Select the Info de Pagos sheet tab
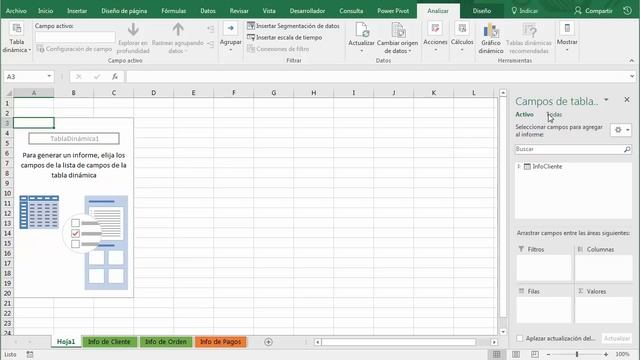 point(220,342)
